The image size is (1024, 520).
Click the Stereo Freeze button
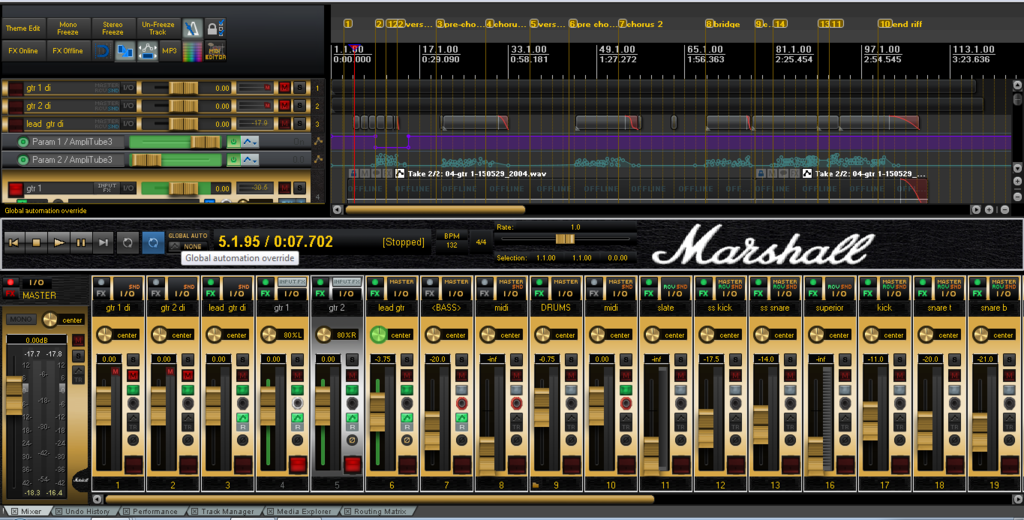pyautogui.click(x=112, y=29)
